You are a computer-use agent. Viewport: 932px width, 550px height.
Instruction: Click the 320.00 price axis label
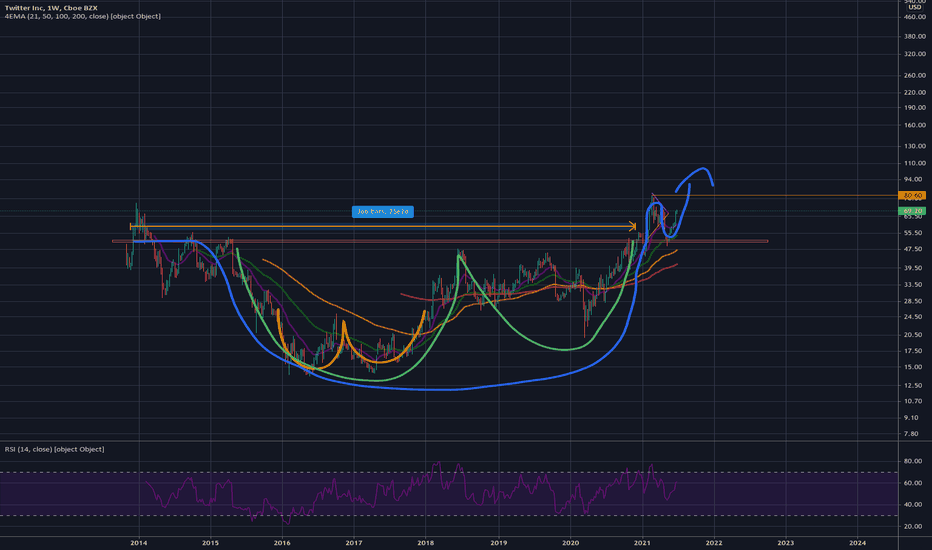914,54
